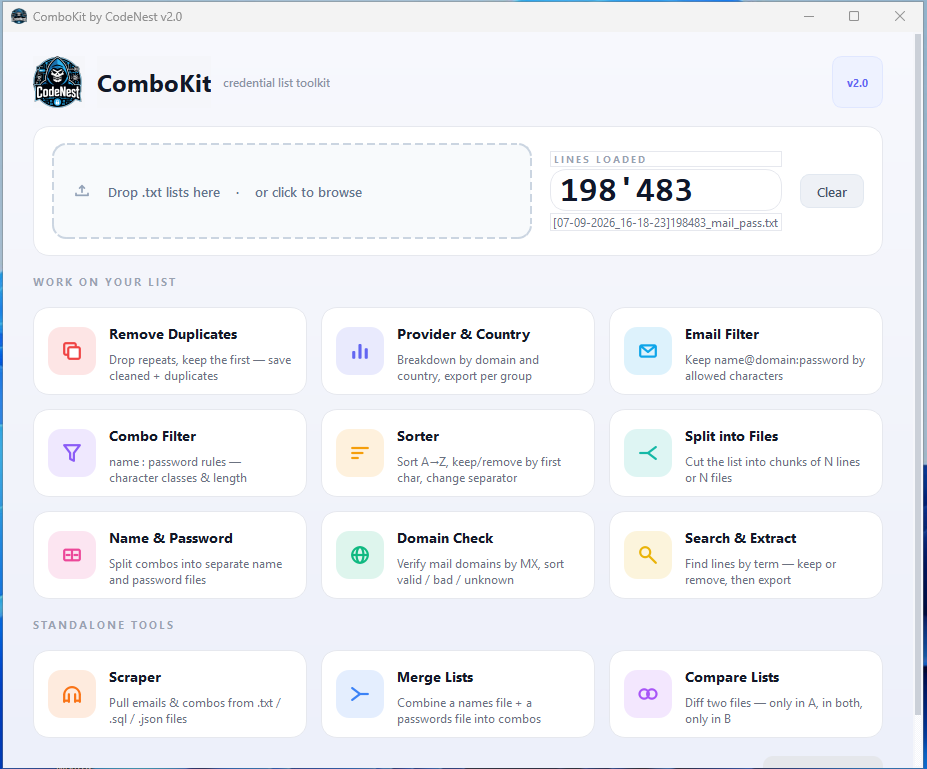Click 'Sort A→Z, keep/remove by first char' description
927x769 pixels.
click(479, 469)
